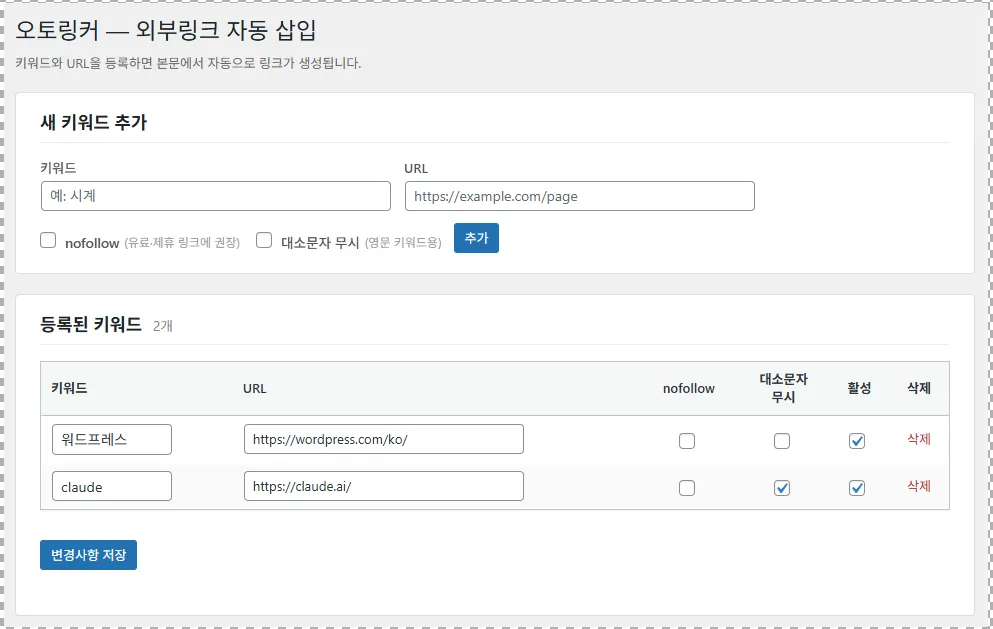Click the claude.ai URL input field
The image size is (993, 629).
coord(384,486)
